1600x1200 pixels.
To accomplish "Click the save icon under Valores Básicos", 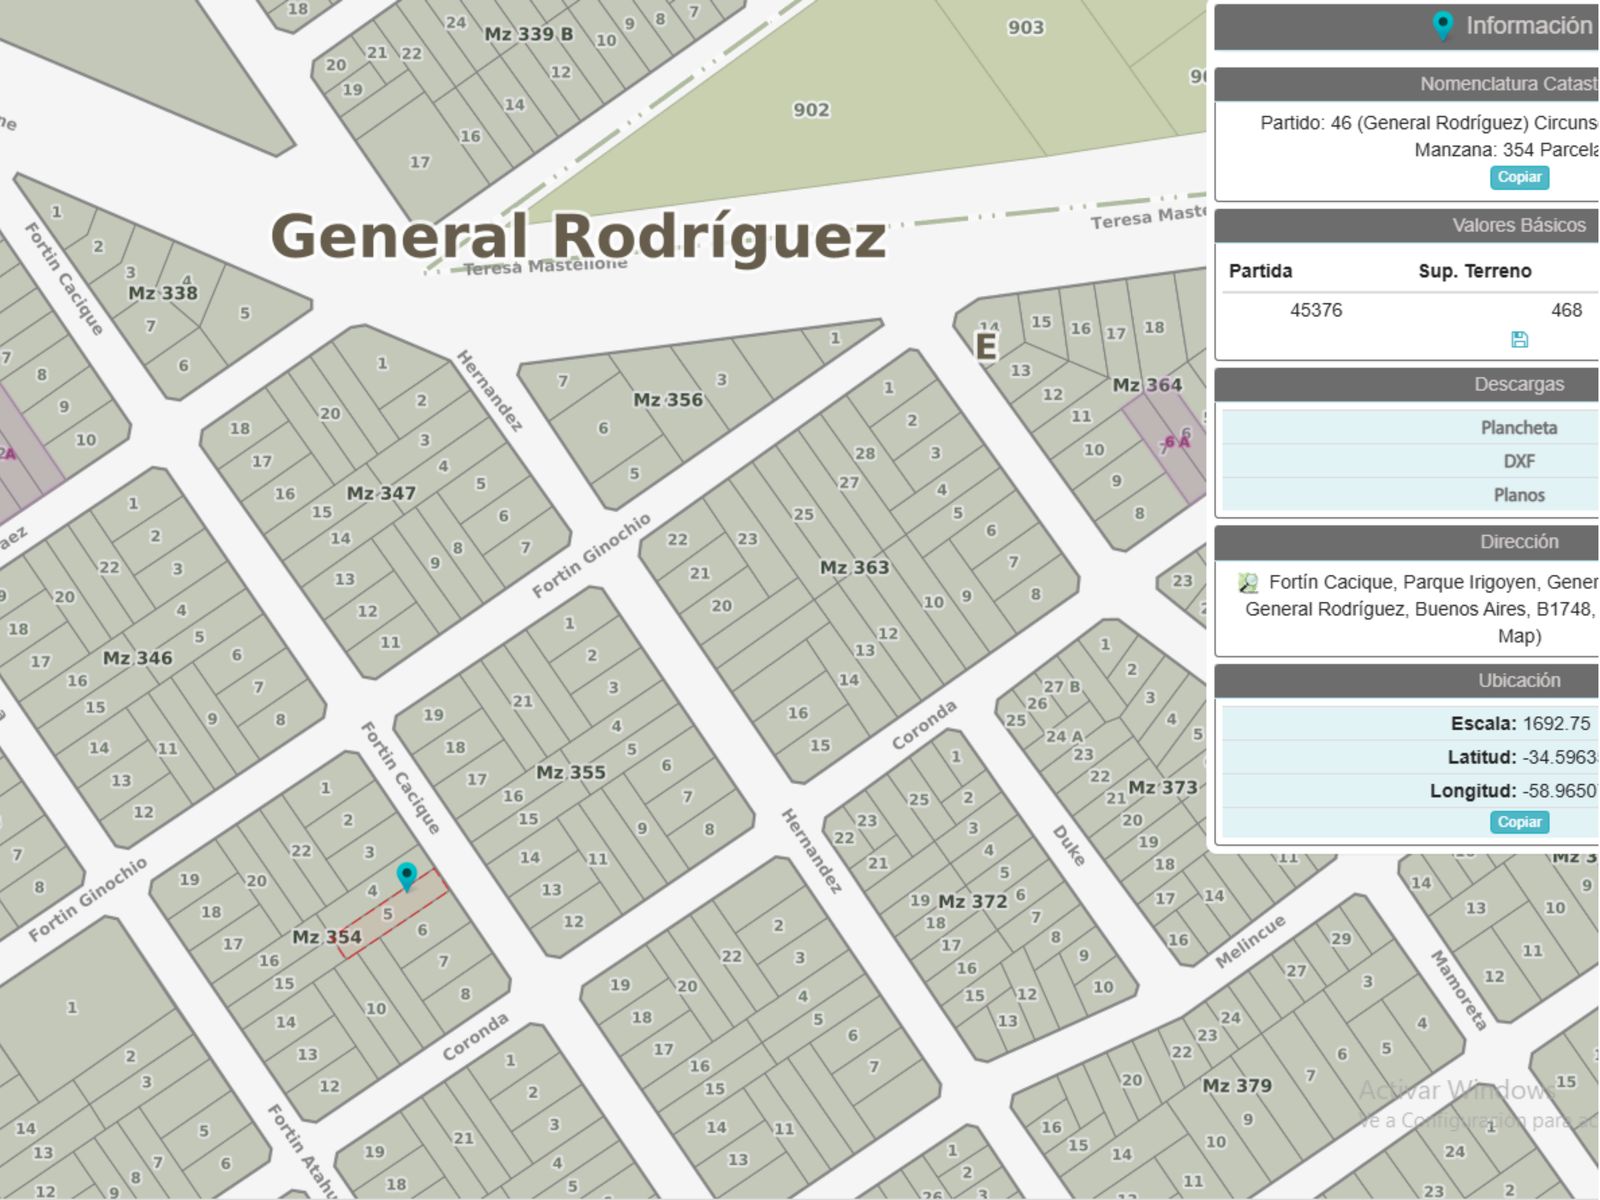I will pyautogui.click(x=1519, y=339).
